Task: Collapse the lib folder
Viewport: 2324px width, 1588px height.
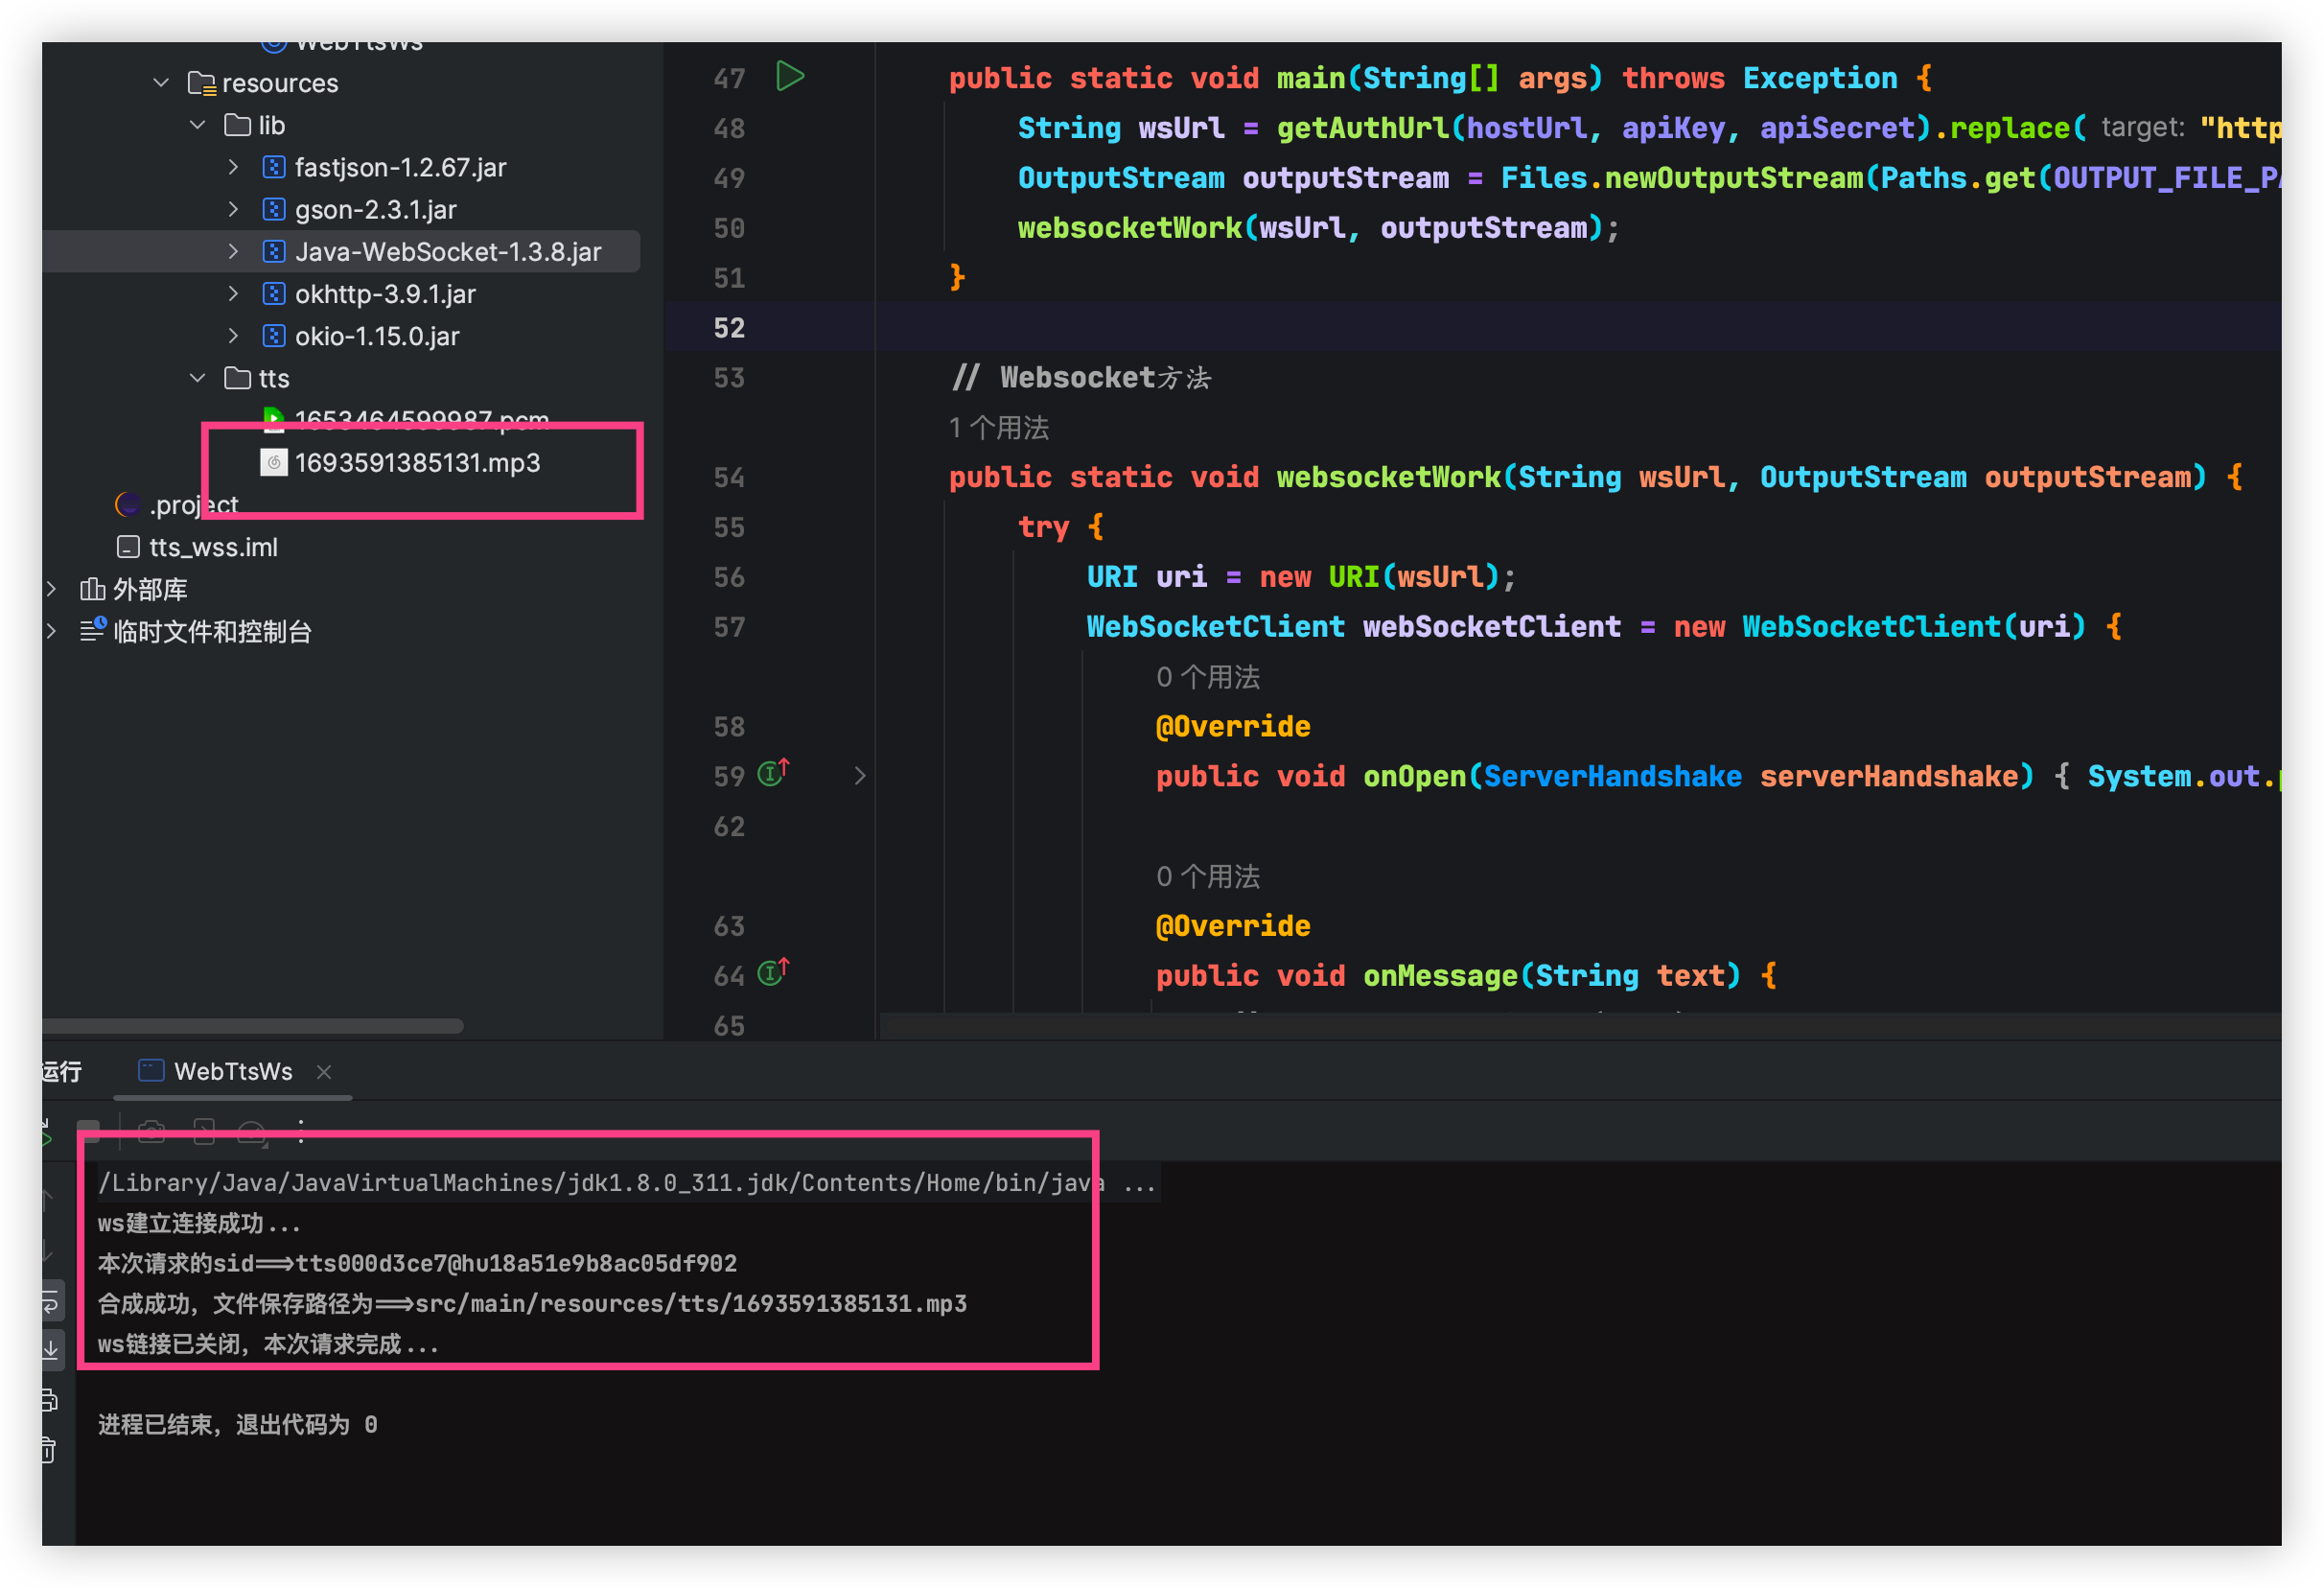Action: (x=198, y=125)
